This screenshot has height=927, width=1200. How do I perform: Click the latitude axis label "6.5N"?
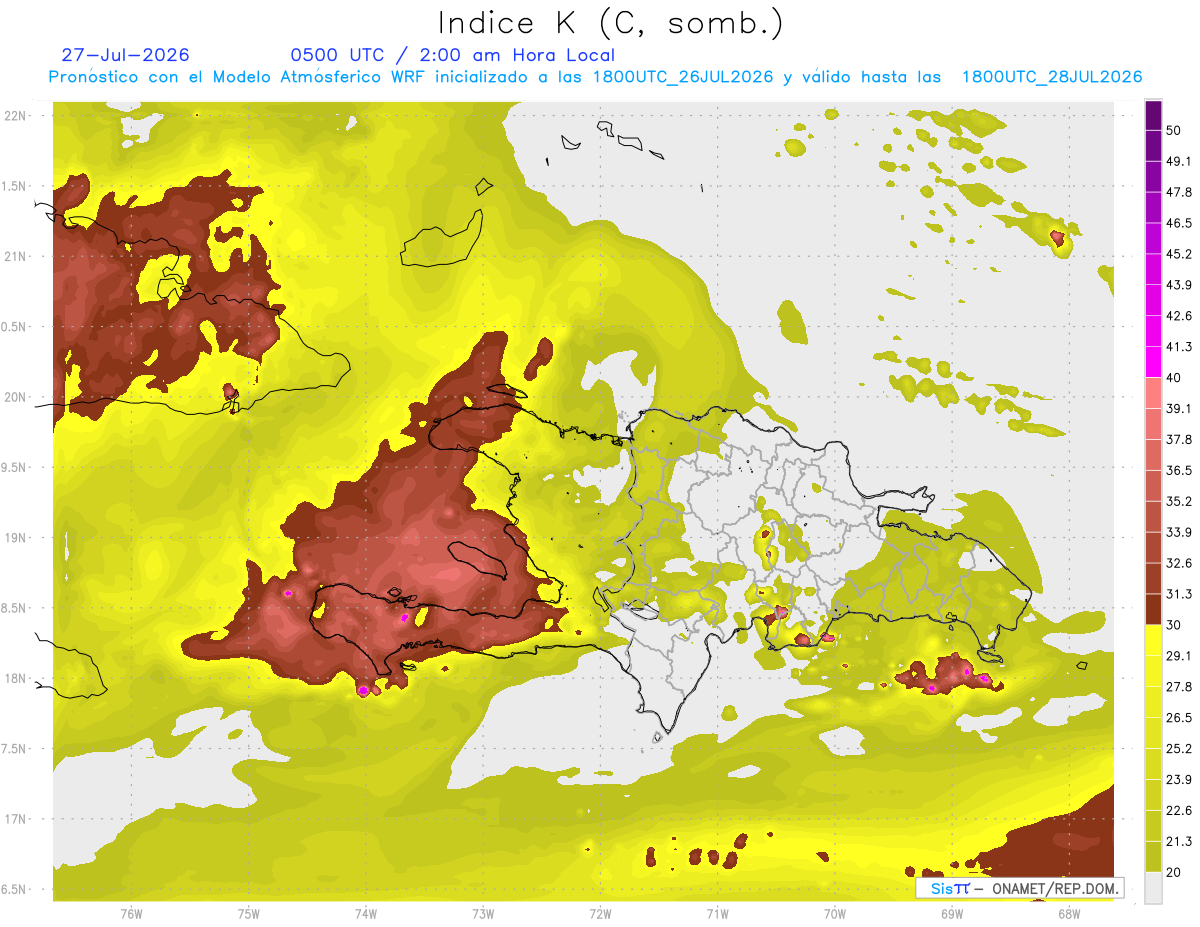click(x=15, y=889)
